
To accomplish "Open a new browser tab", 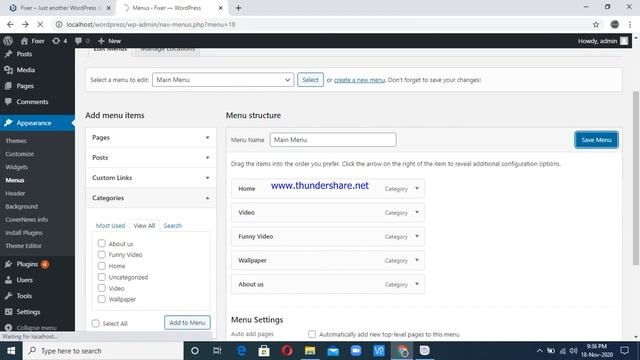I will pos(238,8).
